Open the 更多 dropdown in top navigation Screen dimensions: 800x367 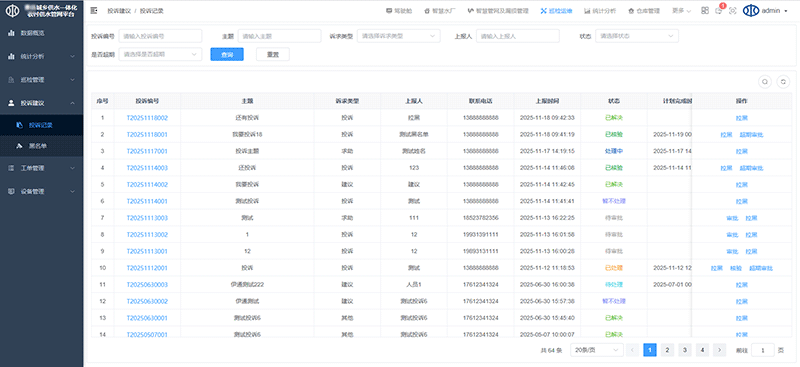pos(681,11)
